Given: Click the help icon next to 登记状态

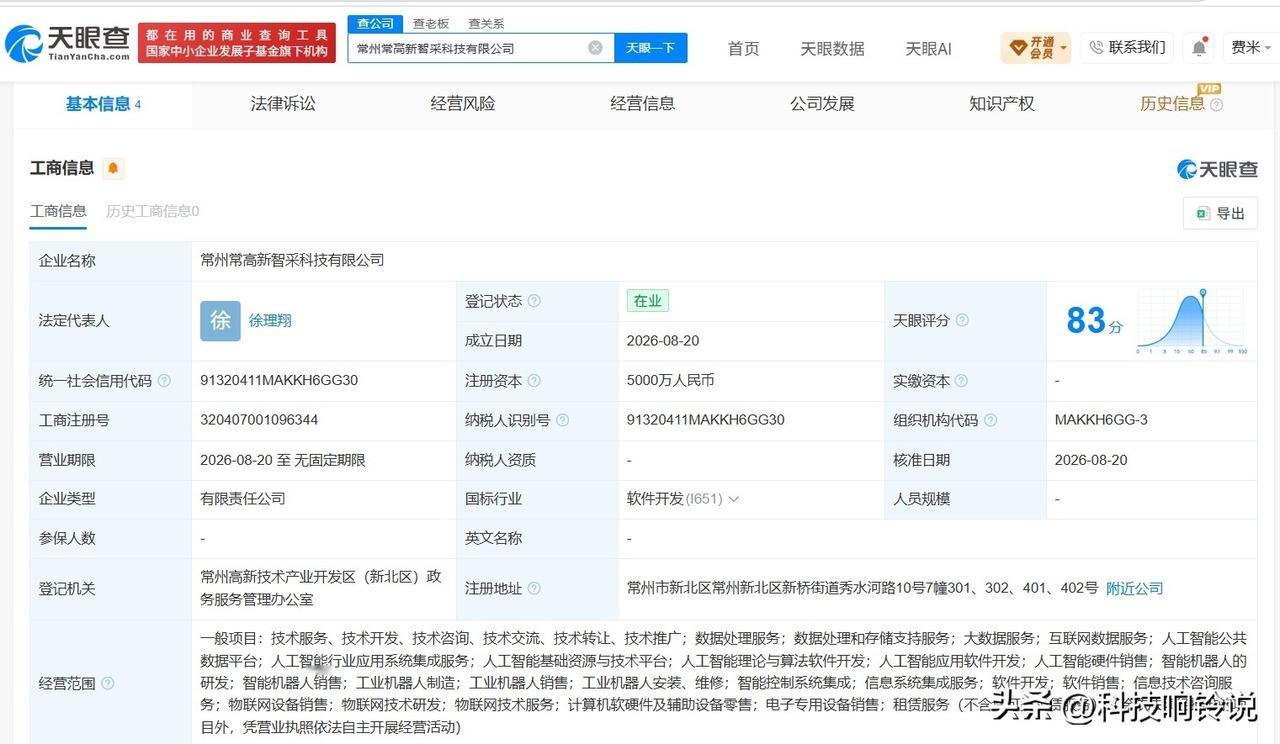Looking at the screenshot, I should pyautogui.click(x=534, y=301).
